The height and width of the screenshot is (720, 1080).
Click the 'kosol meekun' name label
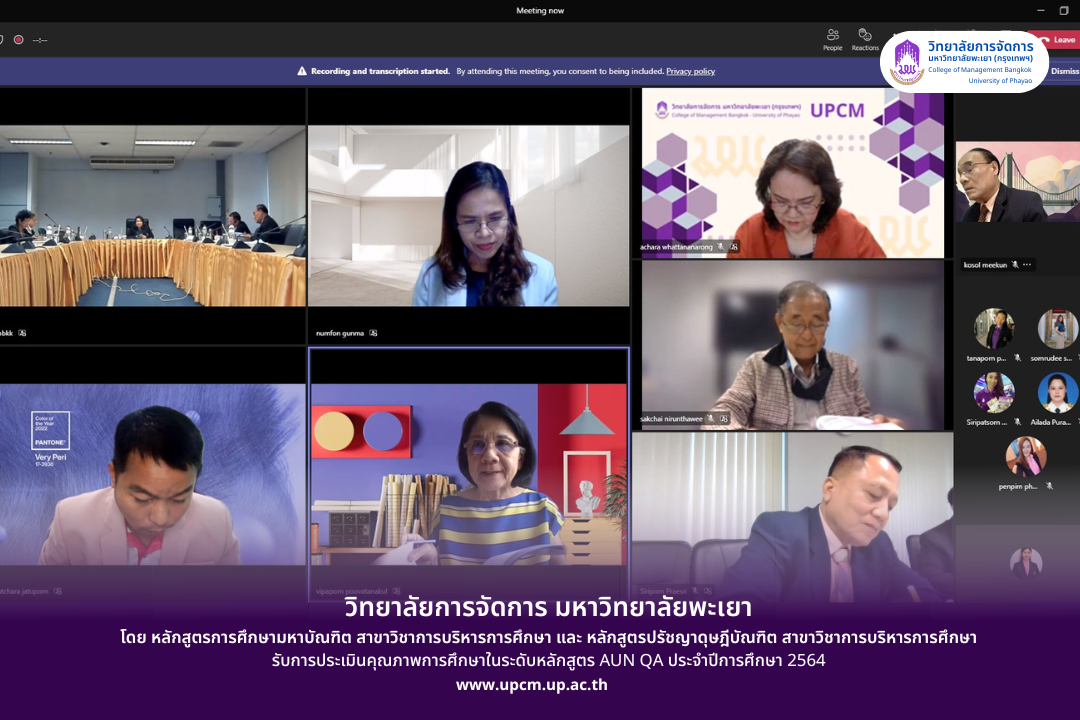985,265
